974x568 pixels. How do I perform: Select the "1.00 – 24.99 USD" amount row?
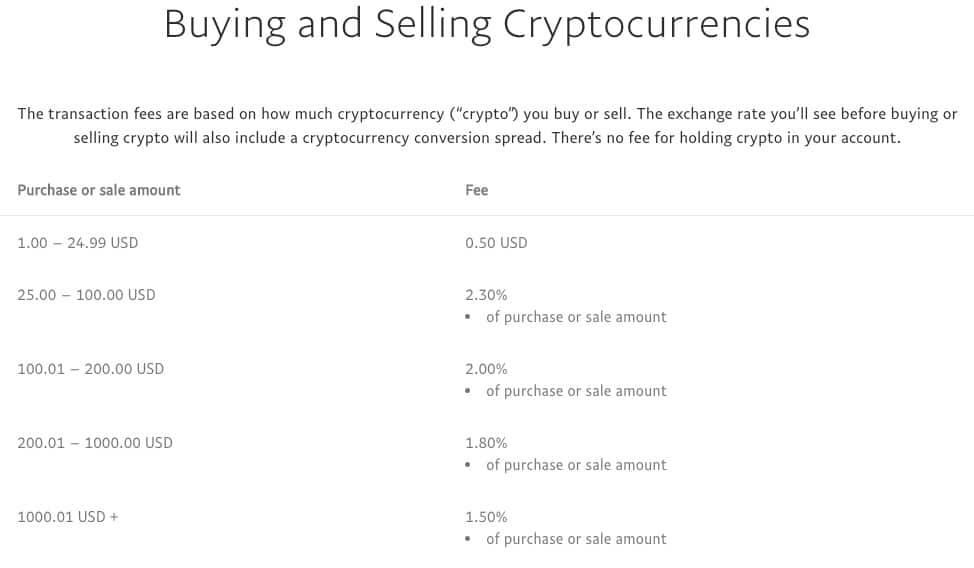point(78,243)
